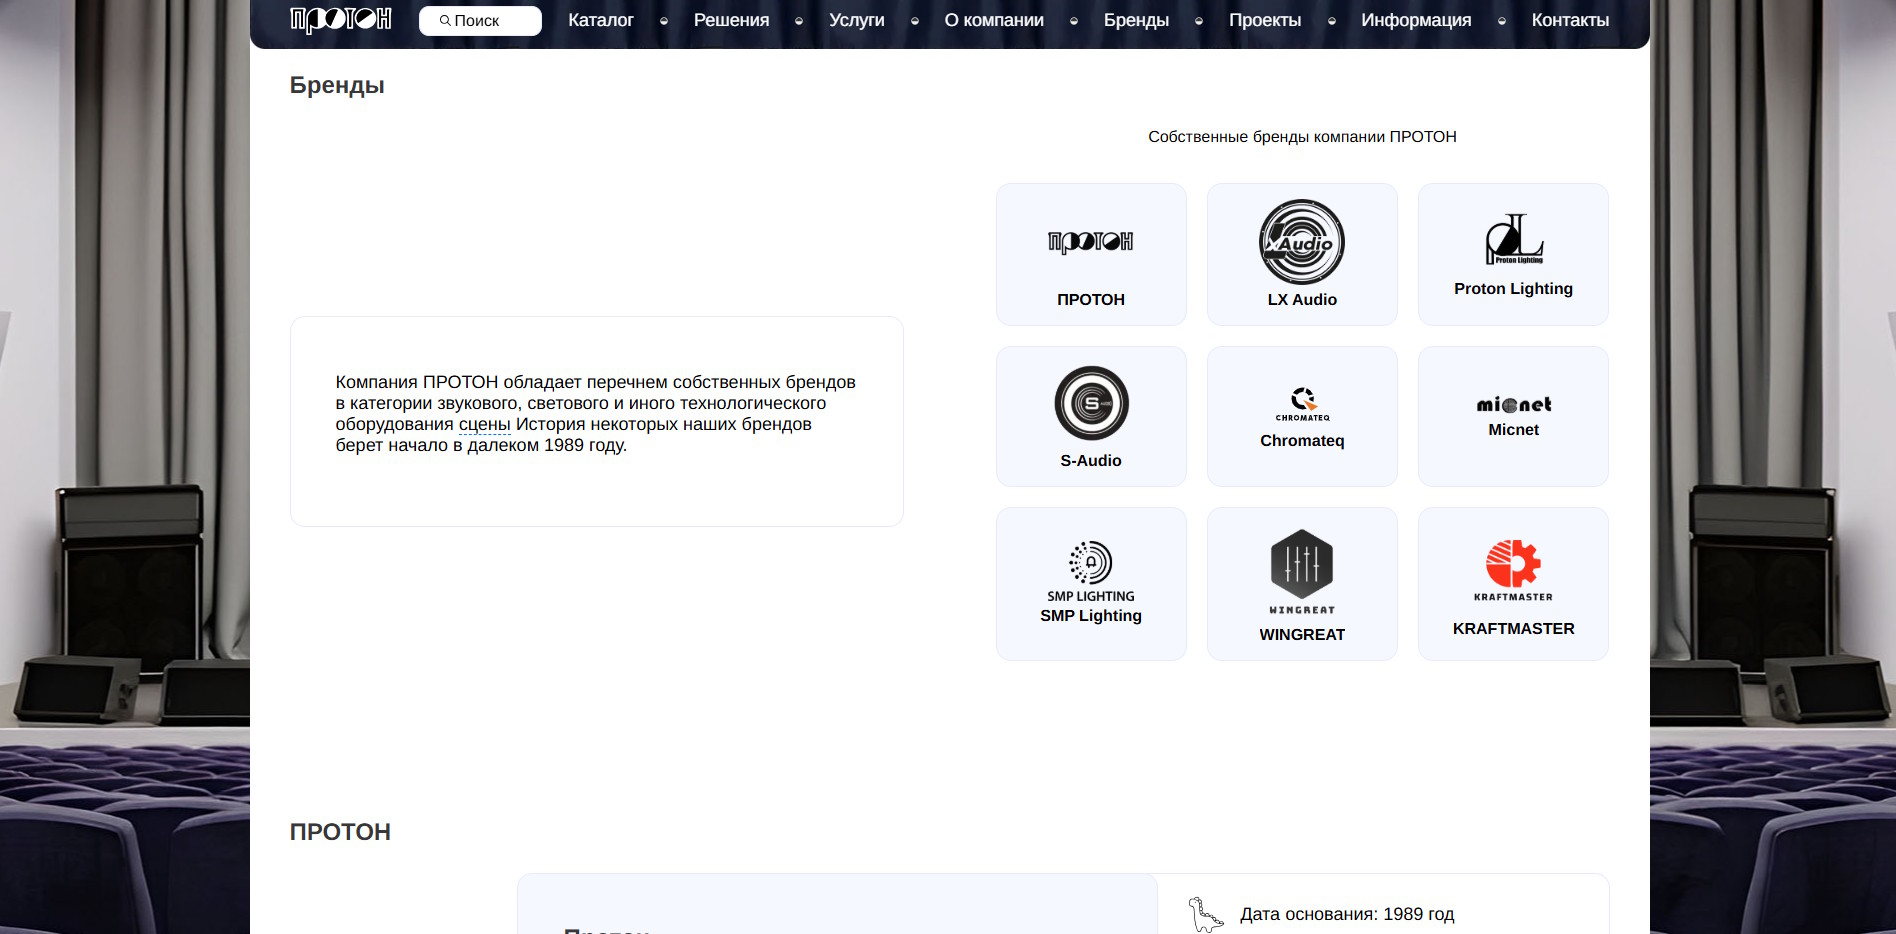Select the Micnet brand label
The height and width of the screenshot is (934, 1896).
(x=1514, y=430)
